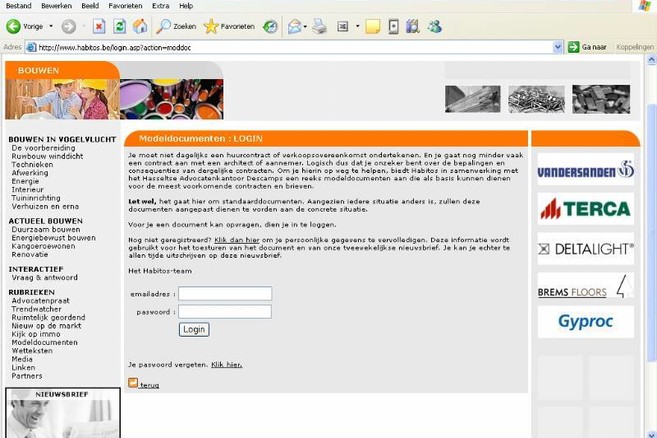Focus the password input field
The width and height of the screenshot is (657, 438).
[x=225, y=312]
